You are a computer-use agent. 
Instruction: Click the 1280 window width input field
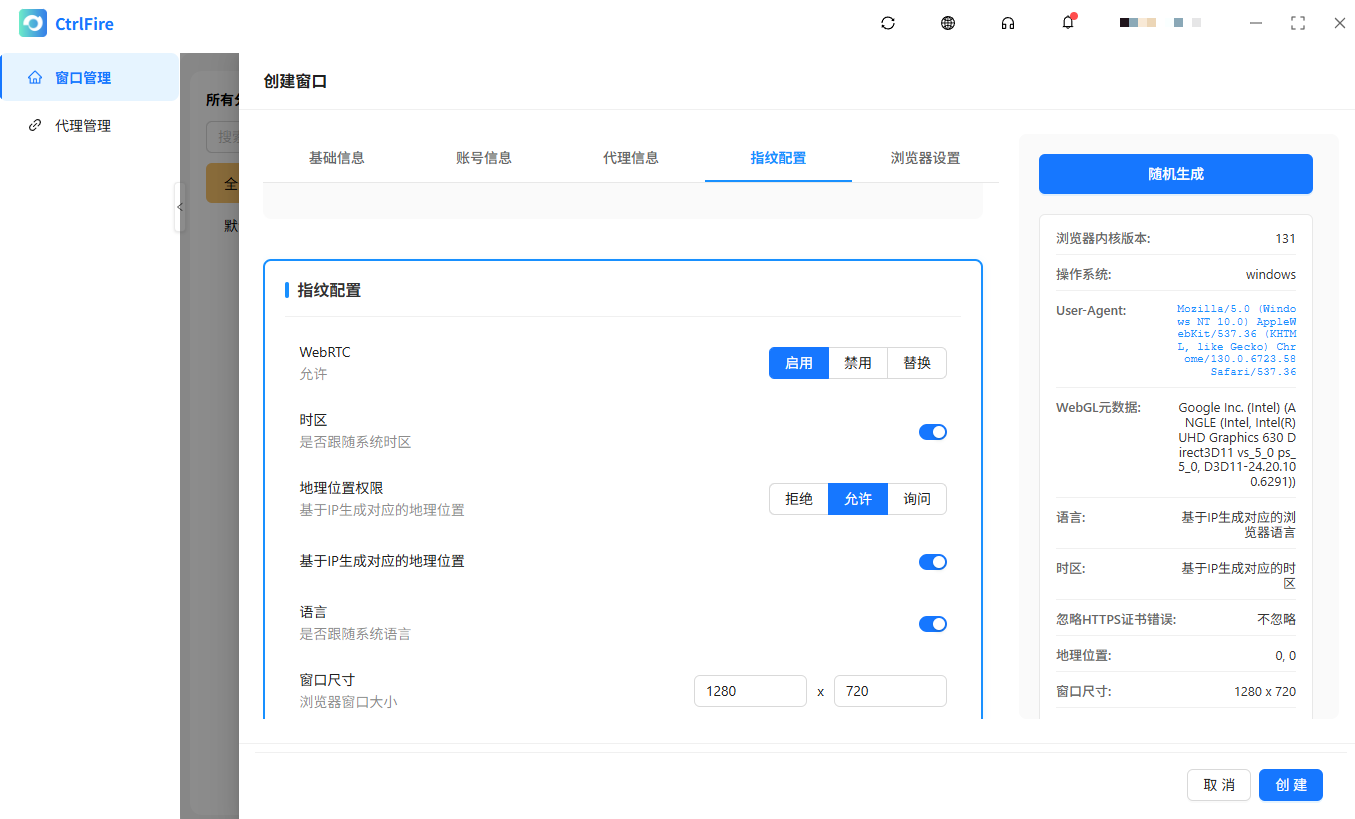click(750, 690)
